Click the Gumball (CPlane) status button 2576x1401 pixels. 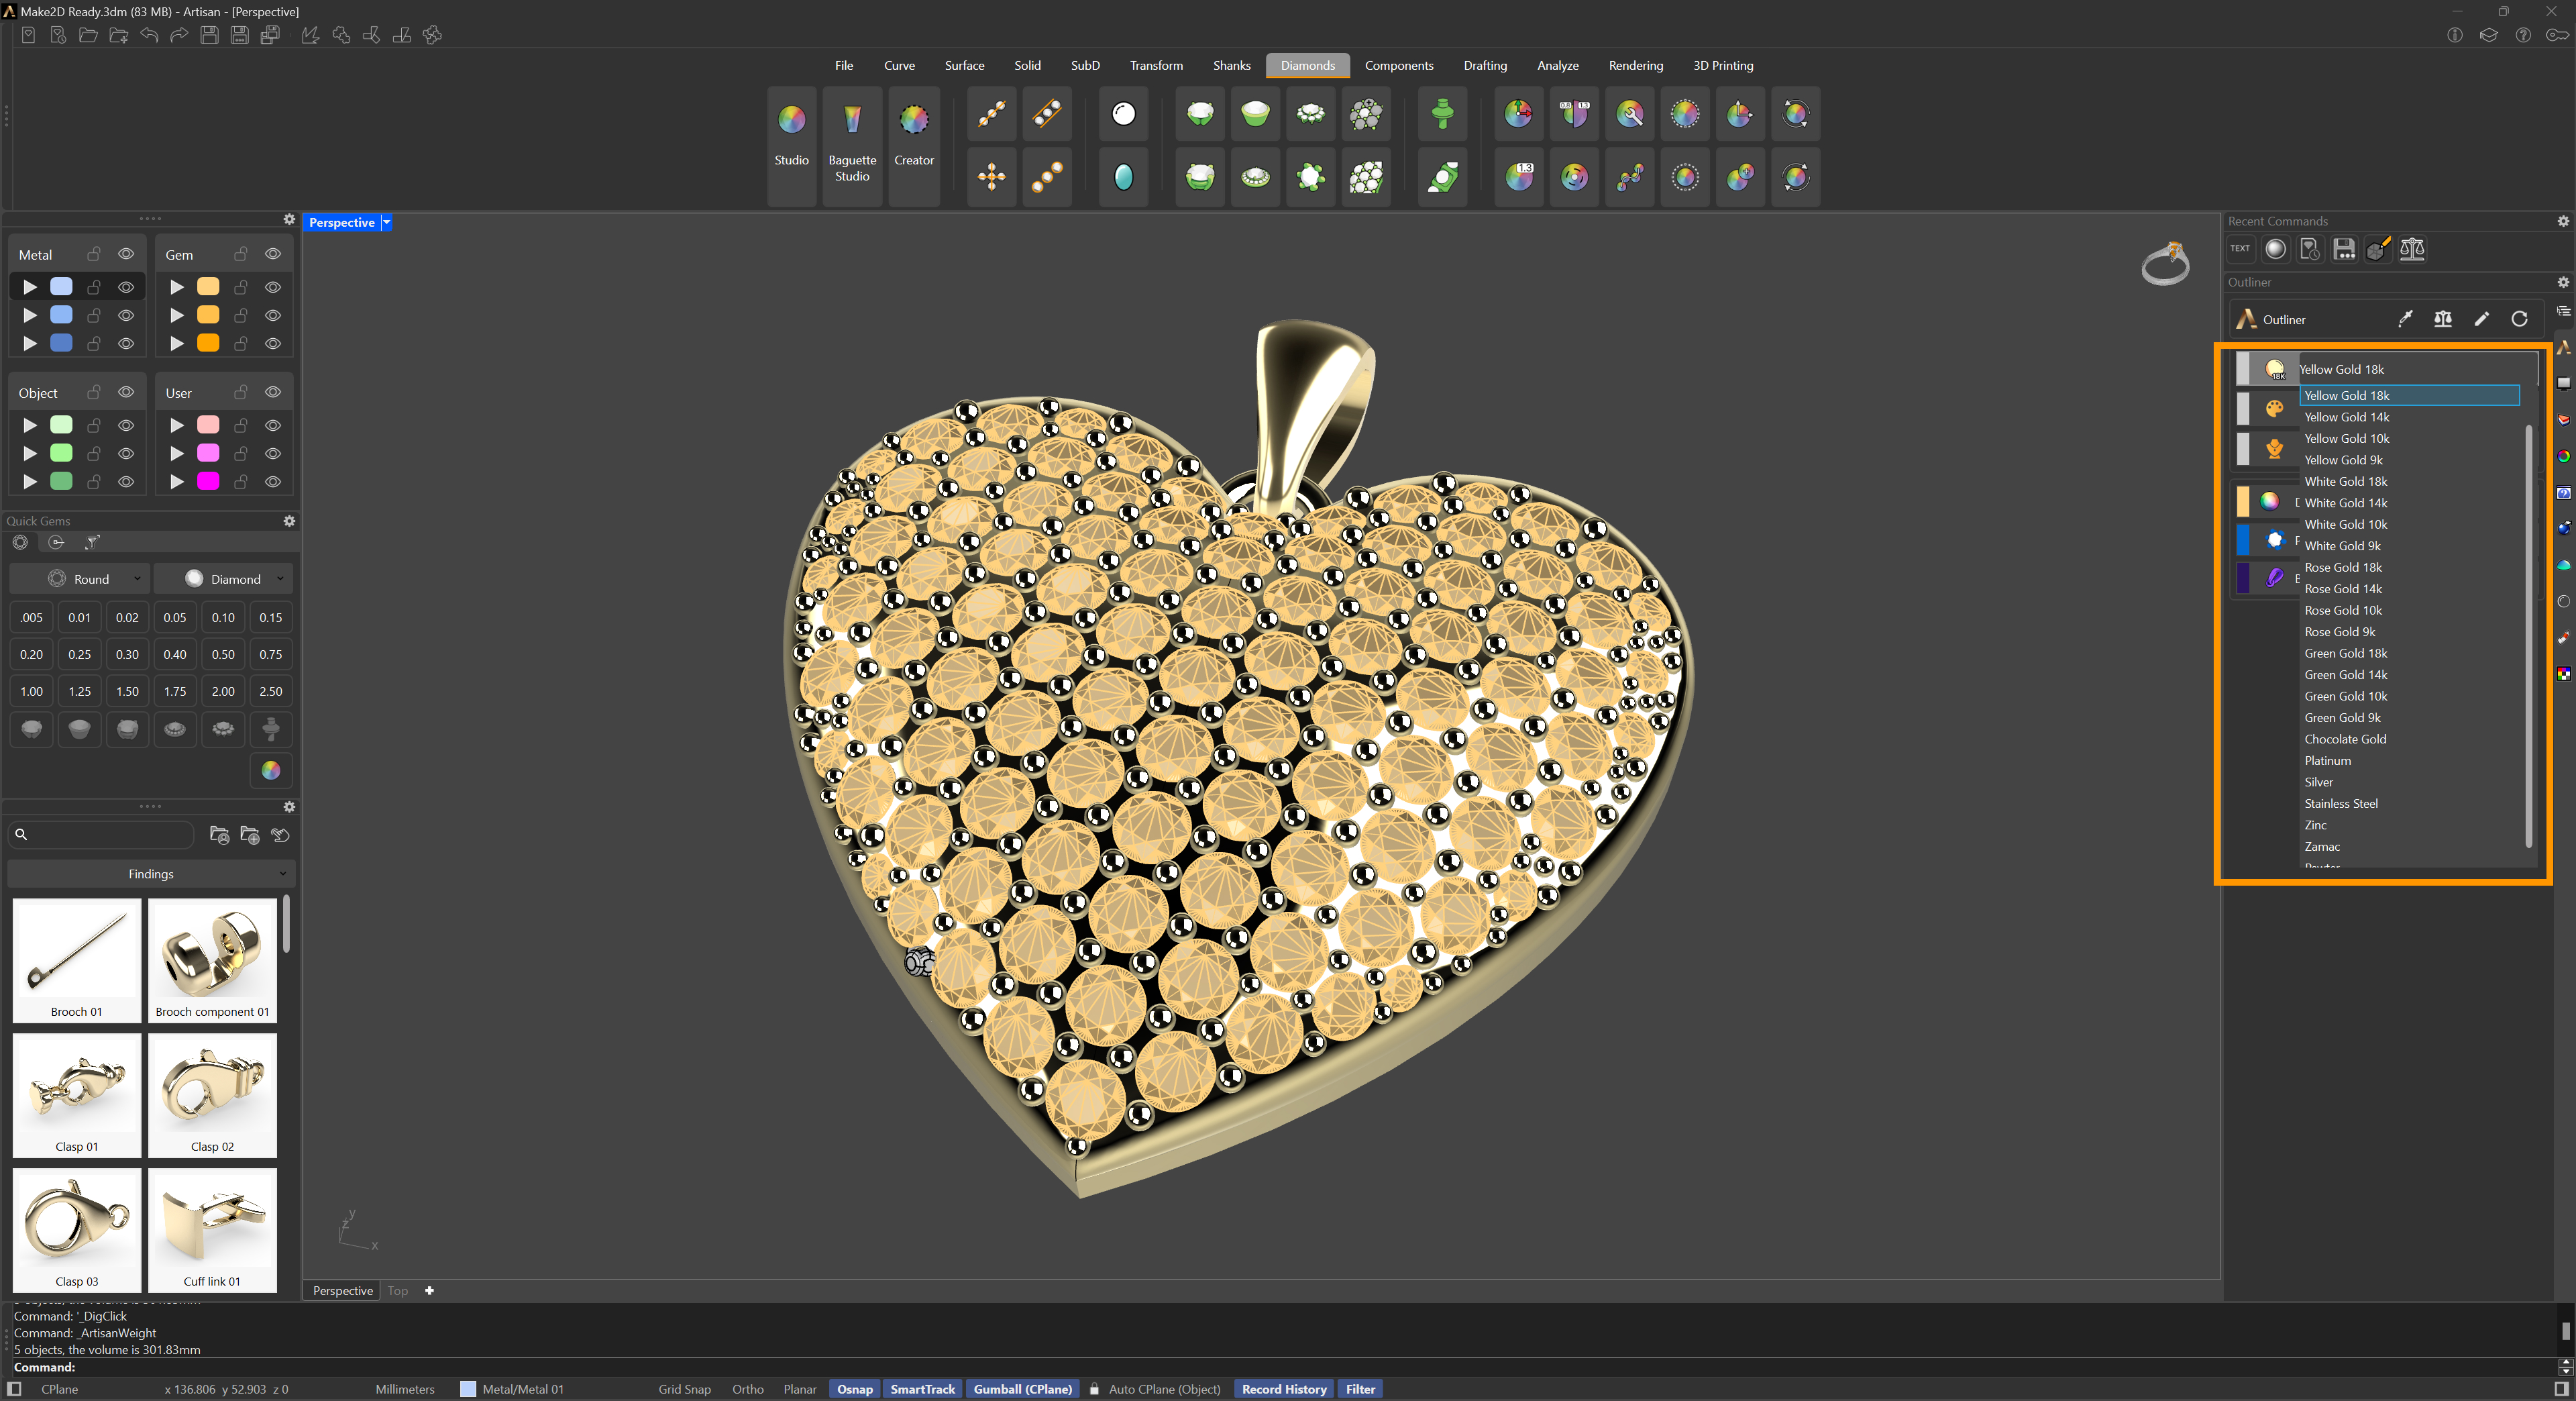pyautogui.click(x=1022, y=1389)
